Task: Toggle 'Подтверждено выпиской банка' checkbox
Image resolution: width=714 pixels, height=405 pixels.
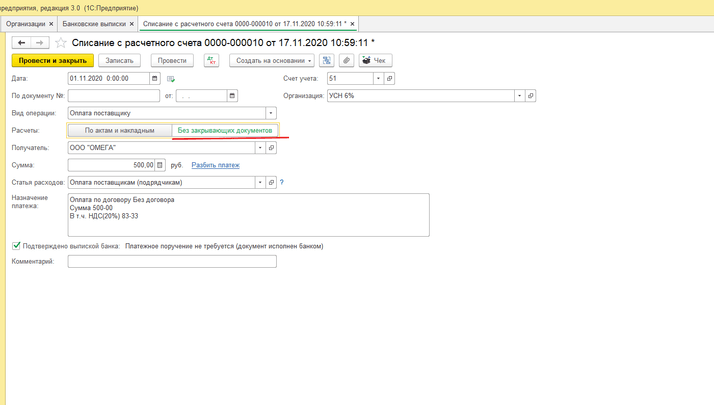Action: point(16,245)
